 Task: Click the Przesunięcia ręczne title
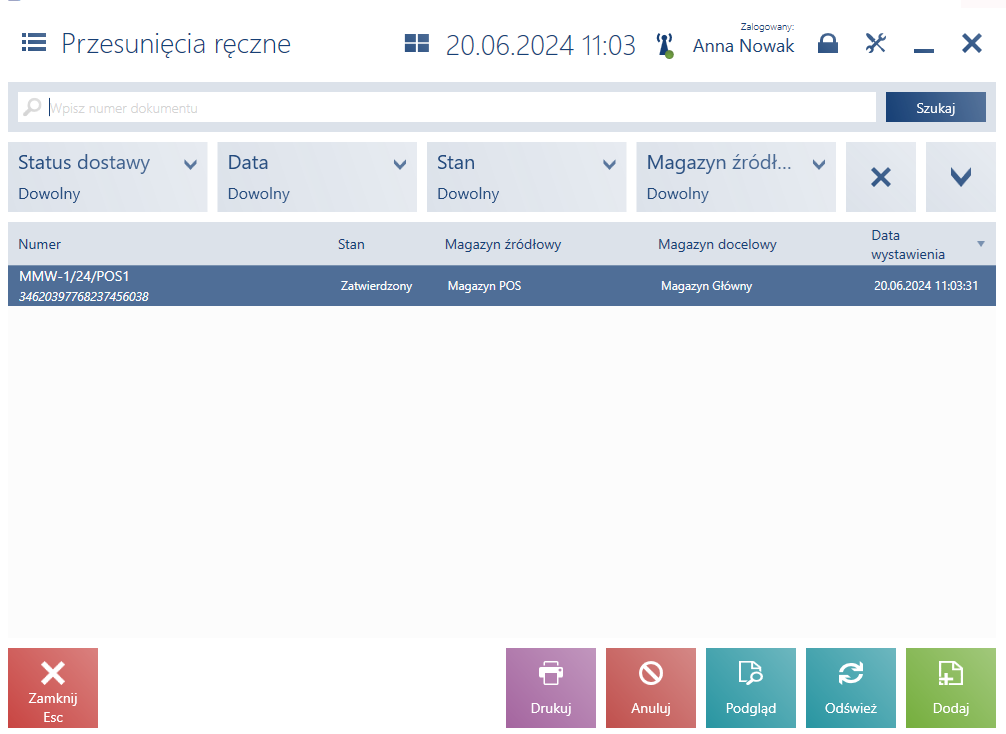pos(176,44)
